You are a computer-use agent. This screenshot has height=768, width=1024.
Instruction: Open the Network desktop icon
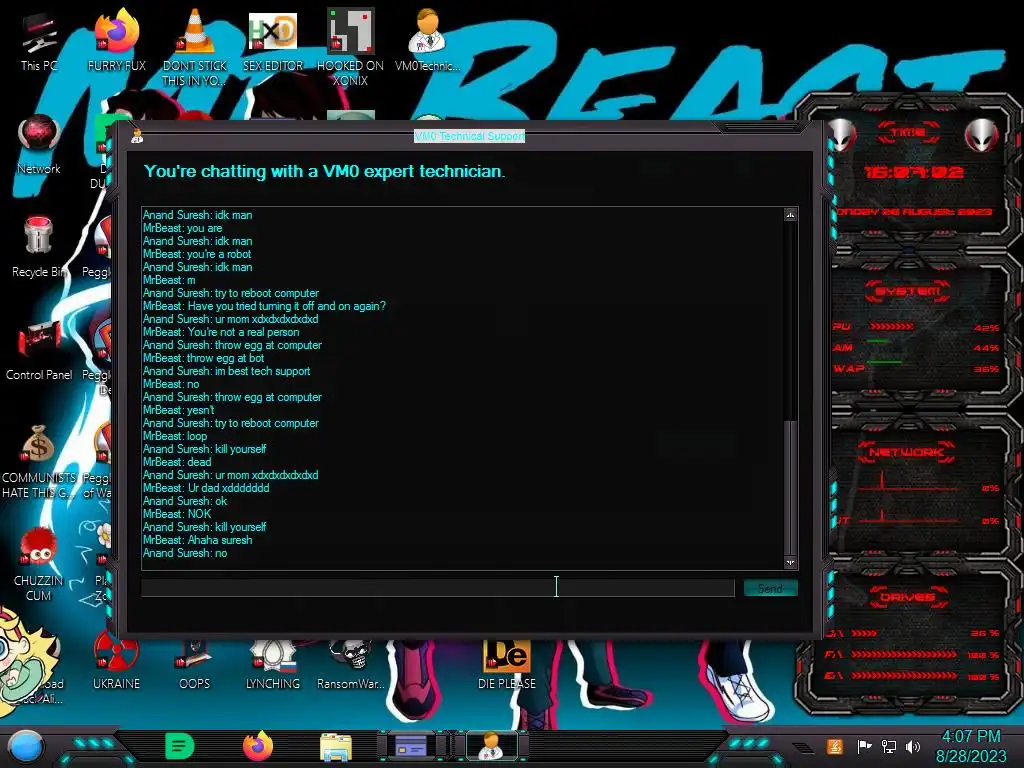point(39,144)
